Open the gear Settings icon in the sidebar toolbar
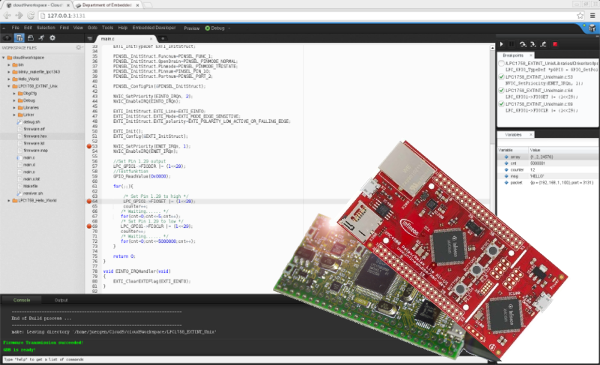This screenshot has width=600, height=365. coord(52,38)
